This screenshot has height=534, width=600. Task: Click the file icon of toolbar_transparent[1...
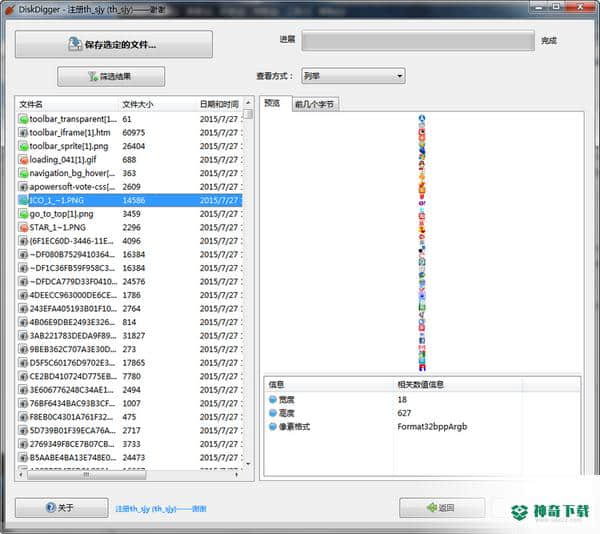(23, 119)
